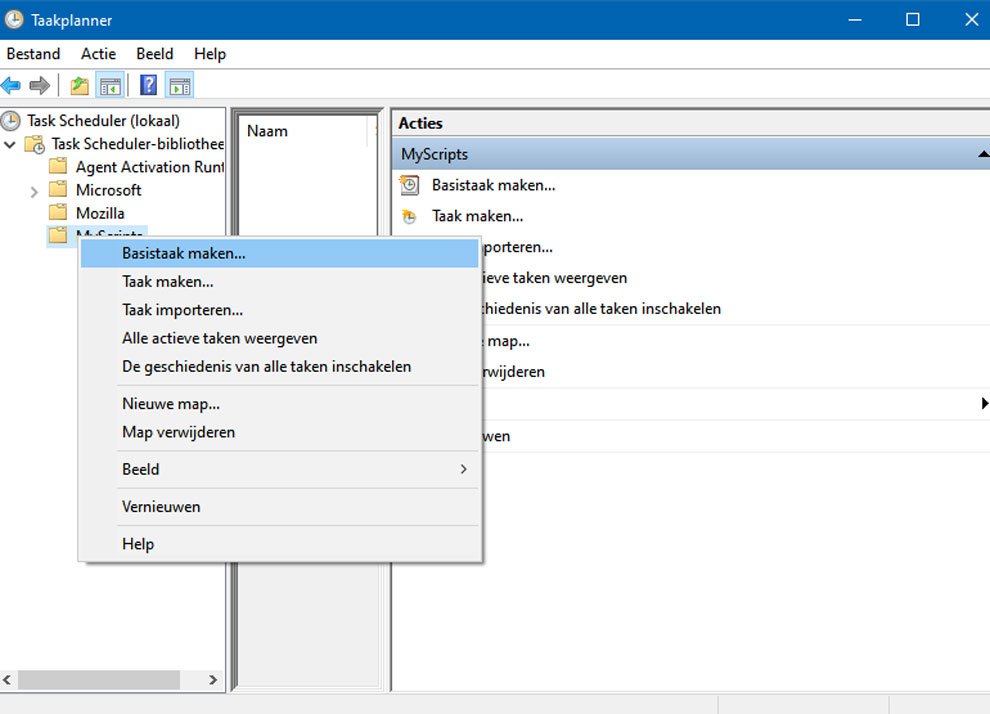Image resolution: width=990 pixels, height=714 pixels.
Task: Click the partially hidden importeren... action
Action: tap(518, 247)
